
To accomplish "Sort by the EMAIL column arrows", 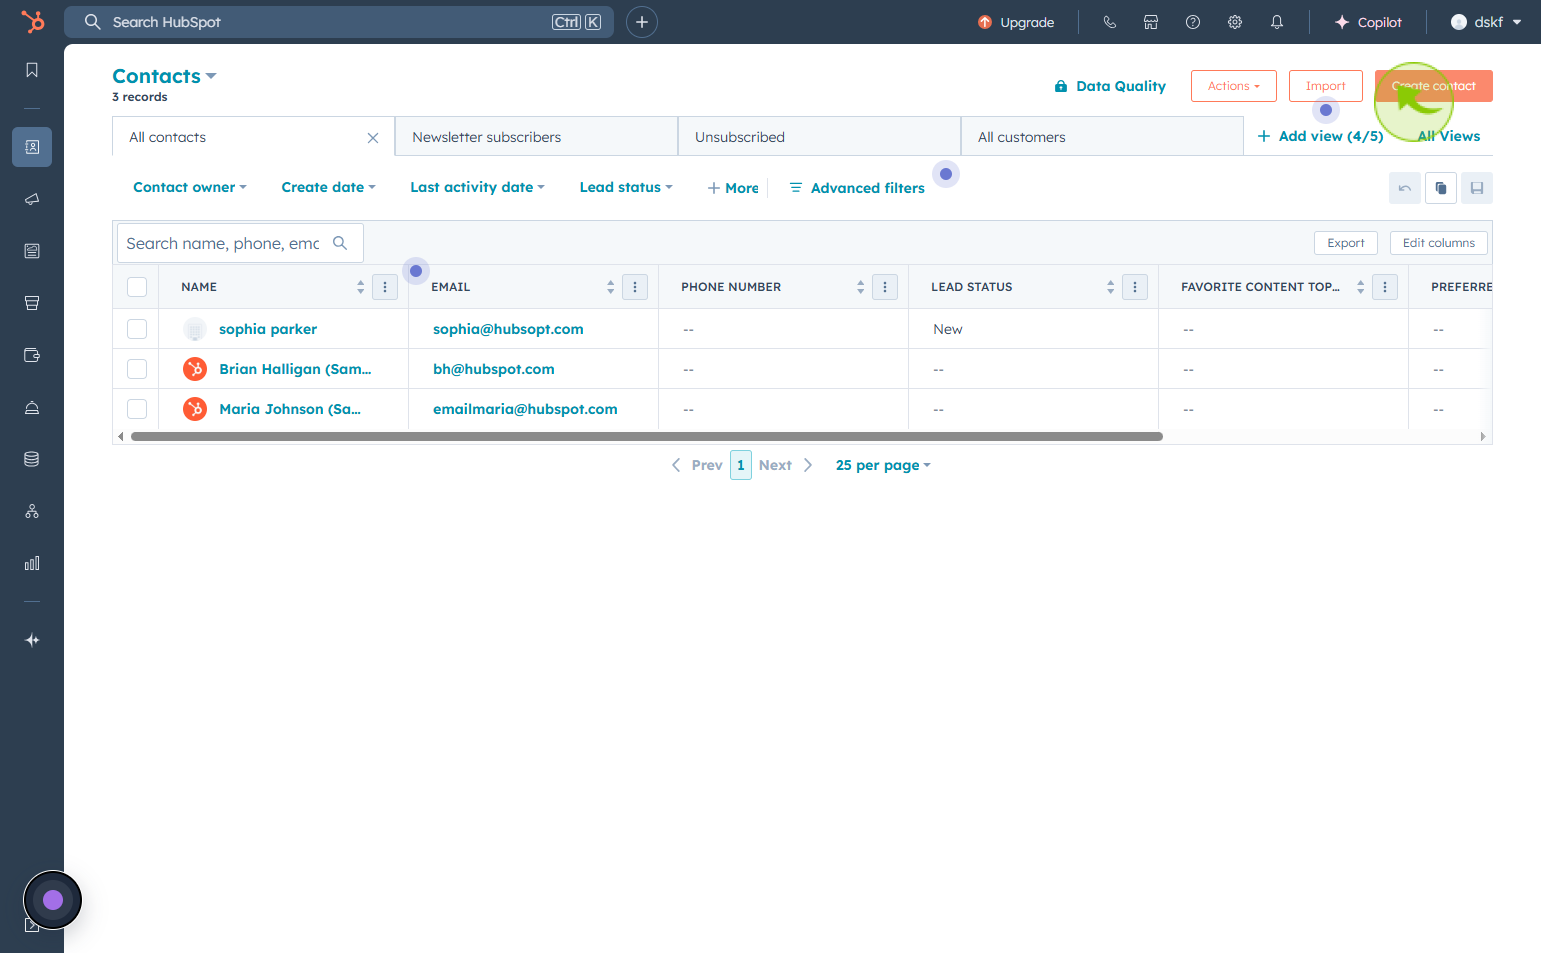I will pos(611,287).
